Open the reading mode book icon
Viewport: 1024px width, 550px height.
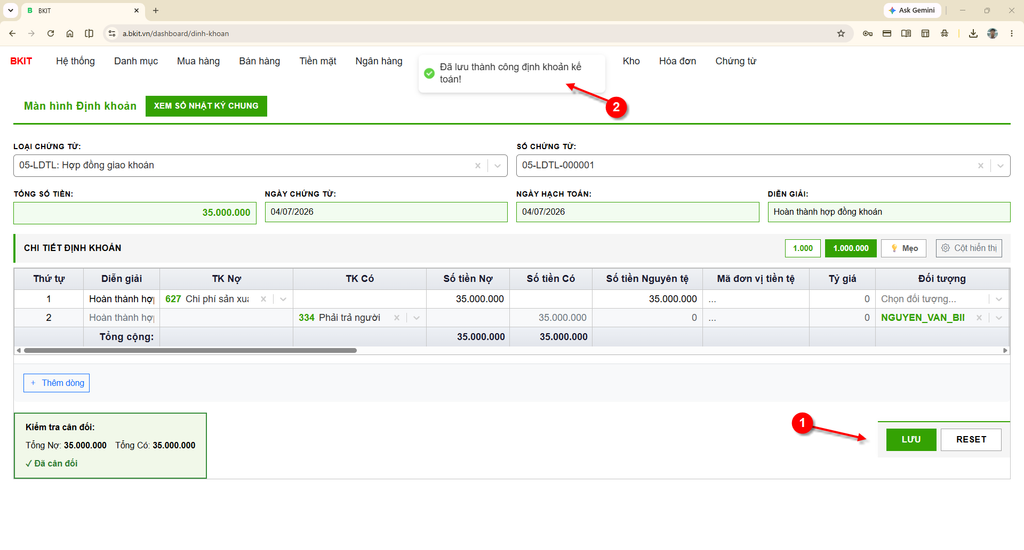(x=906, y=33)
